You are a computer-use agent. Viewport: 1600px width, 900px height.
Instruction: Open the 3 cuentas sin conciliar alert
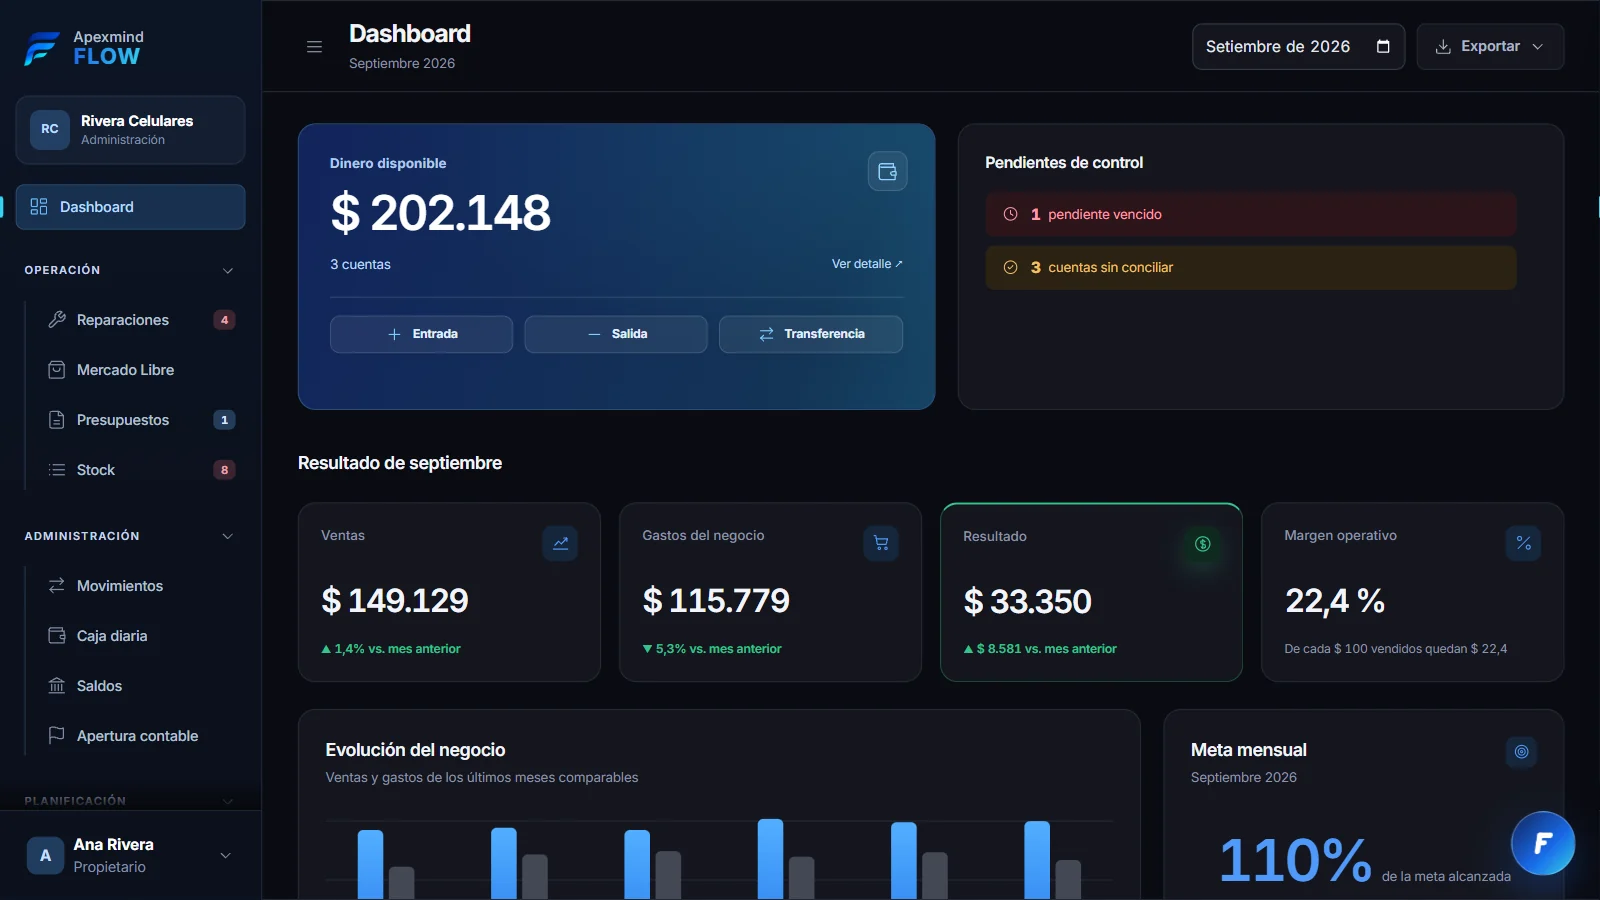coord(1251,267)
